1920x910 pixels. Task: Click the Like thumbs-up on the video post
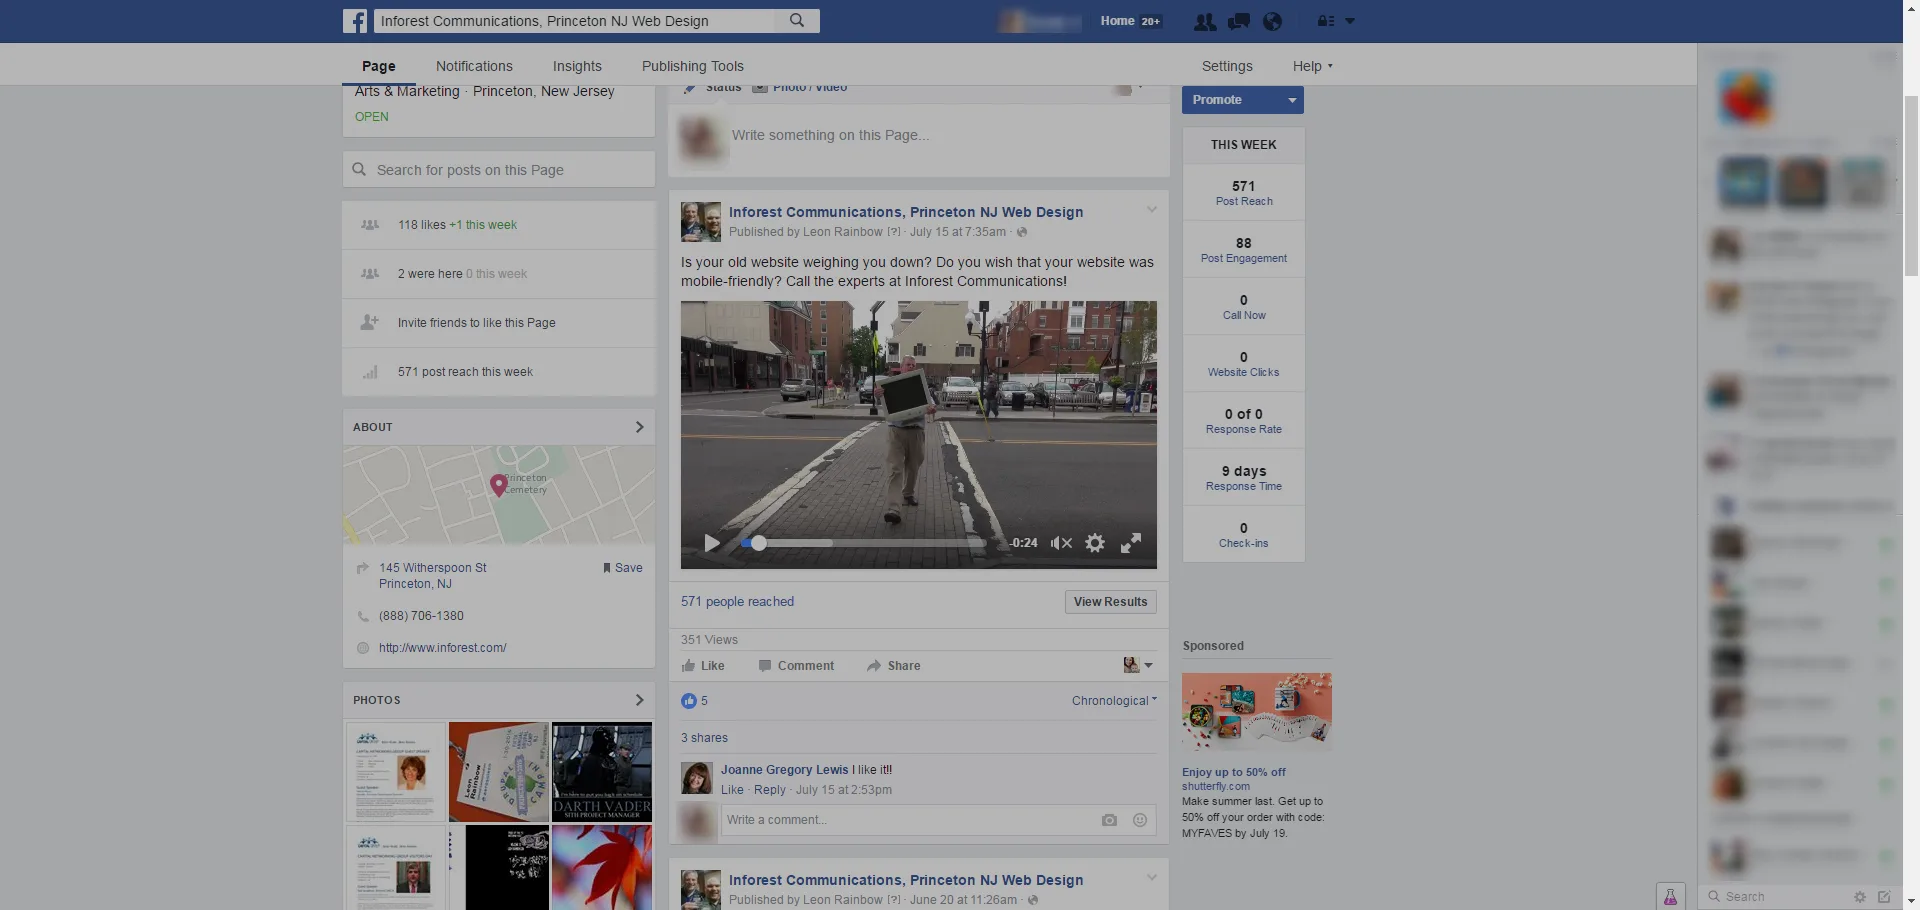coord(703,666)
